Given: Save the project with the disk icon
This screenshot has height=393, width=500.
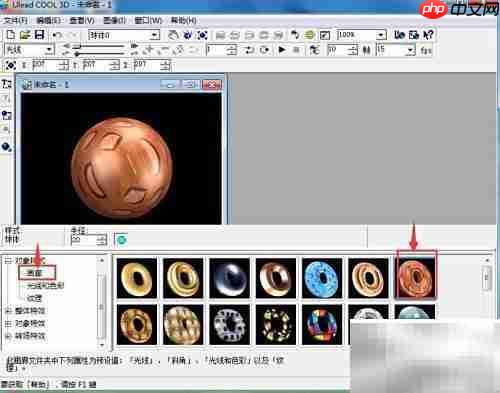Looking at the screenshot, I should pos(39,35).
